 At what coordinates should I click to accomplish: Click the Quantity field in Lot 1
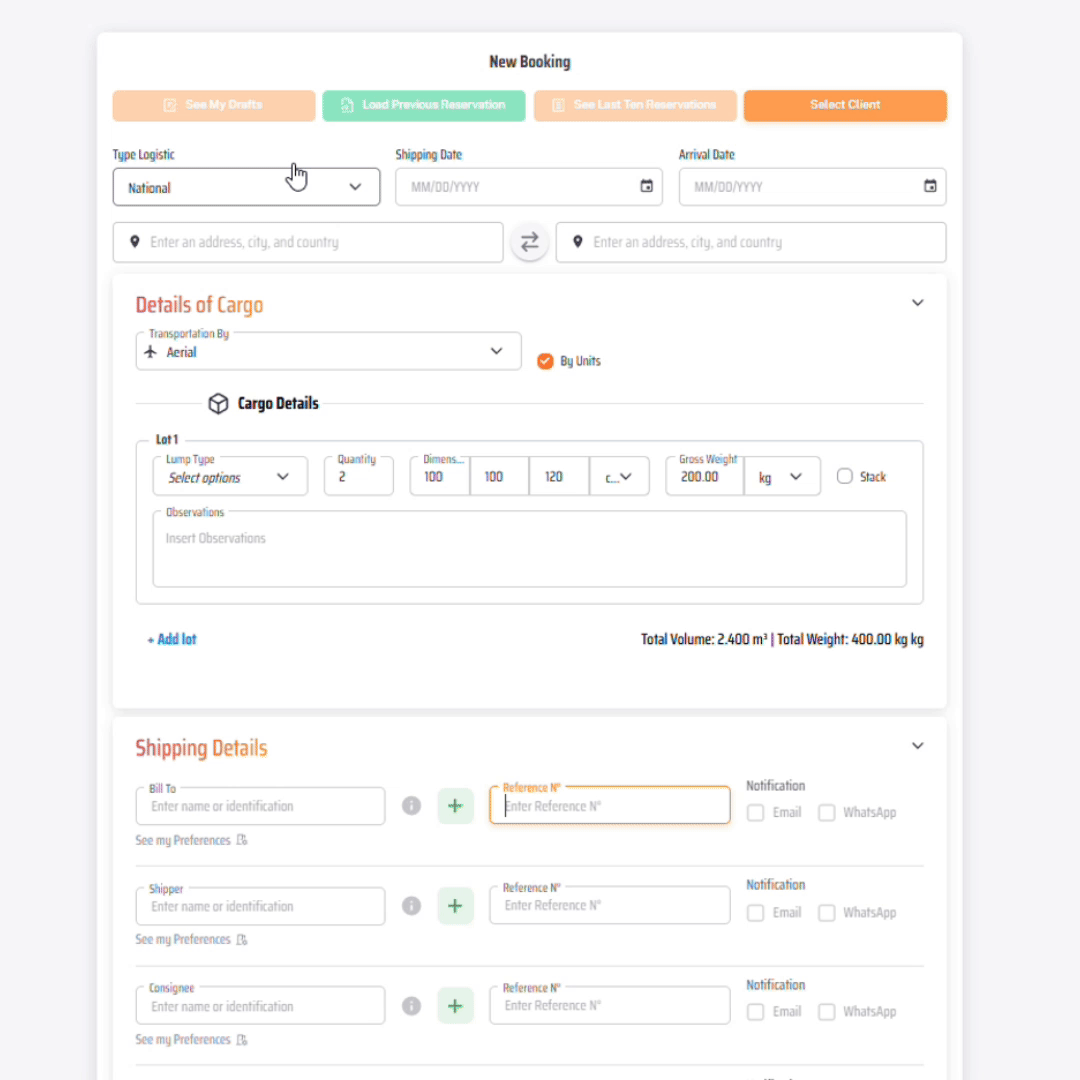click(x=359, y=476)
